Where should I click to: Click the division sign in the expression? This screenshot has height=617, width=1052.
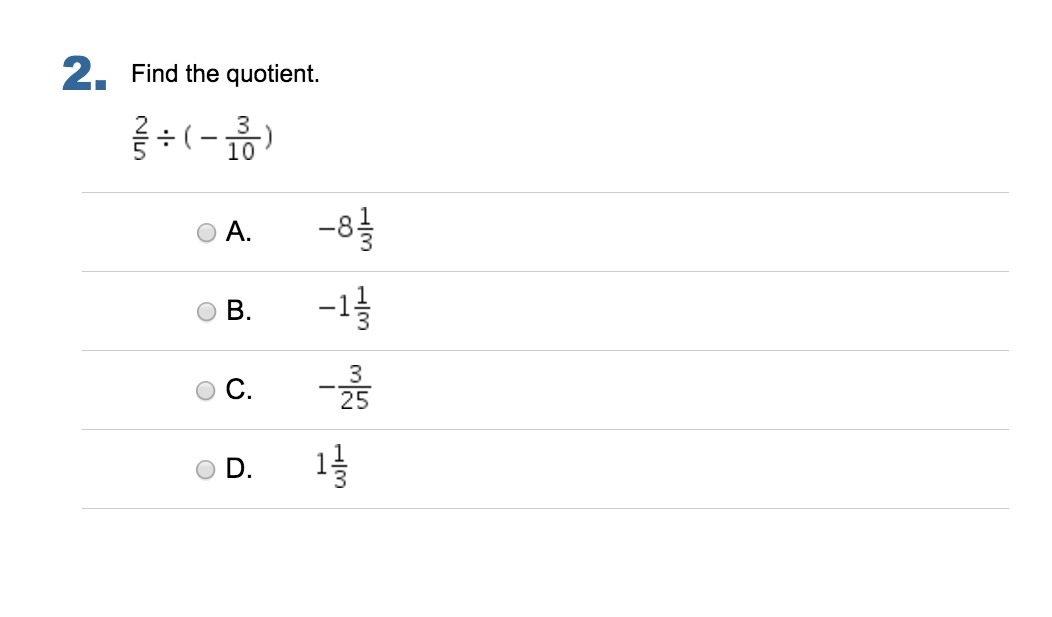point(166,139)
